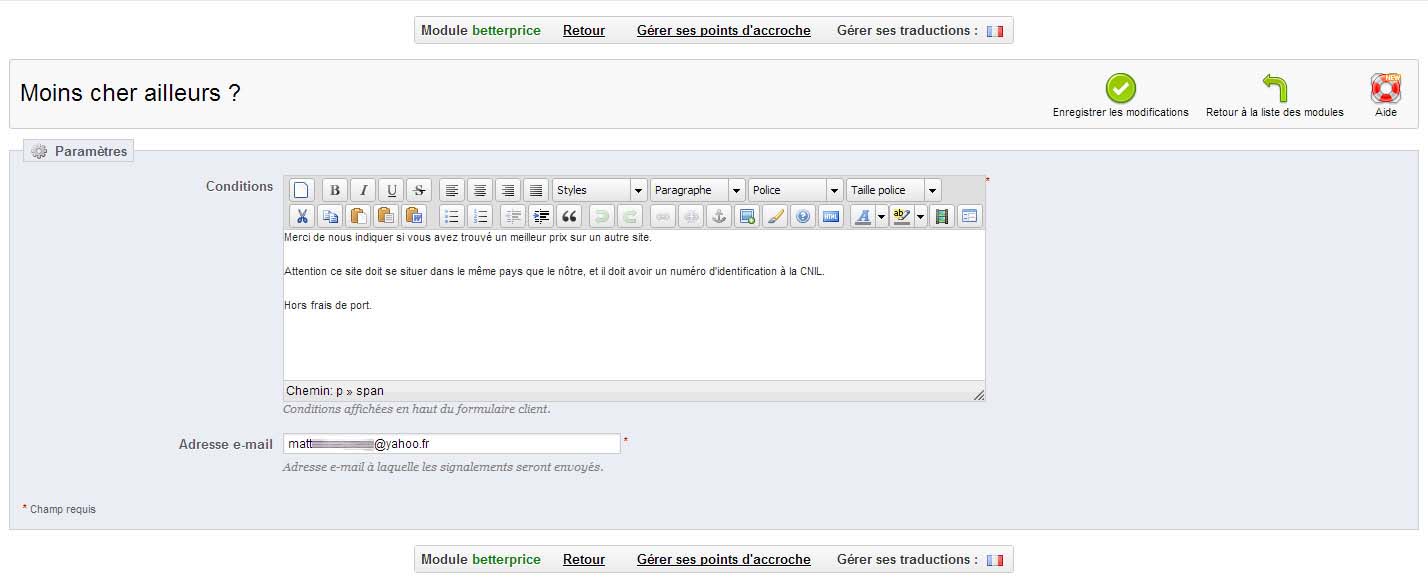
Task: Open the Paragraphe format dropdown
Action: (x=697, y=190)
